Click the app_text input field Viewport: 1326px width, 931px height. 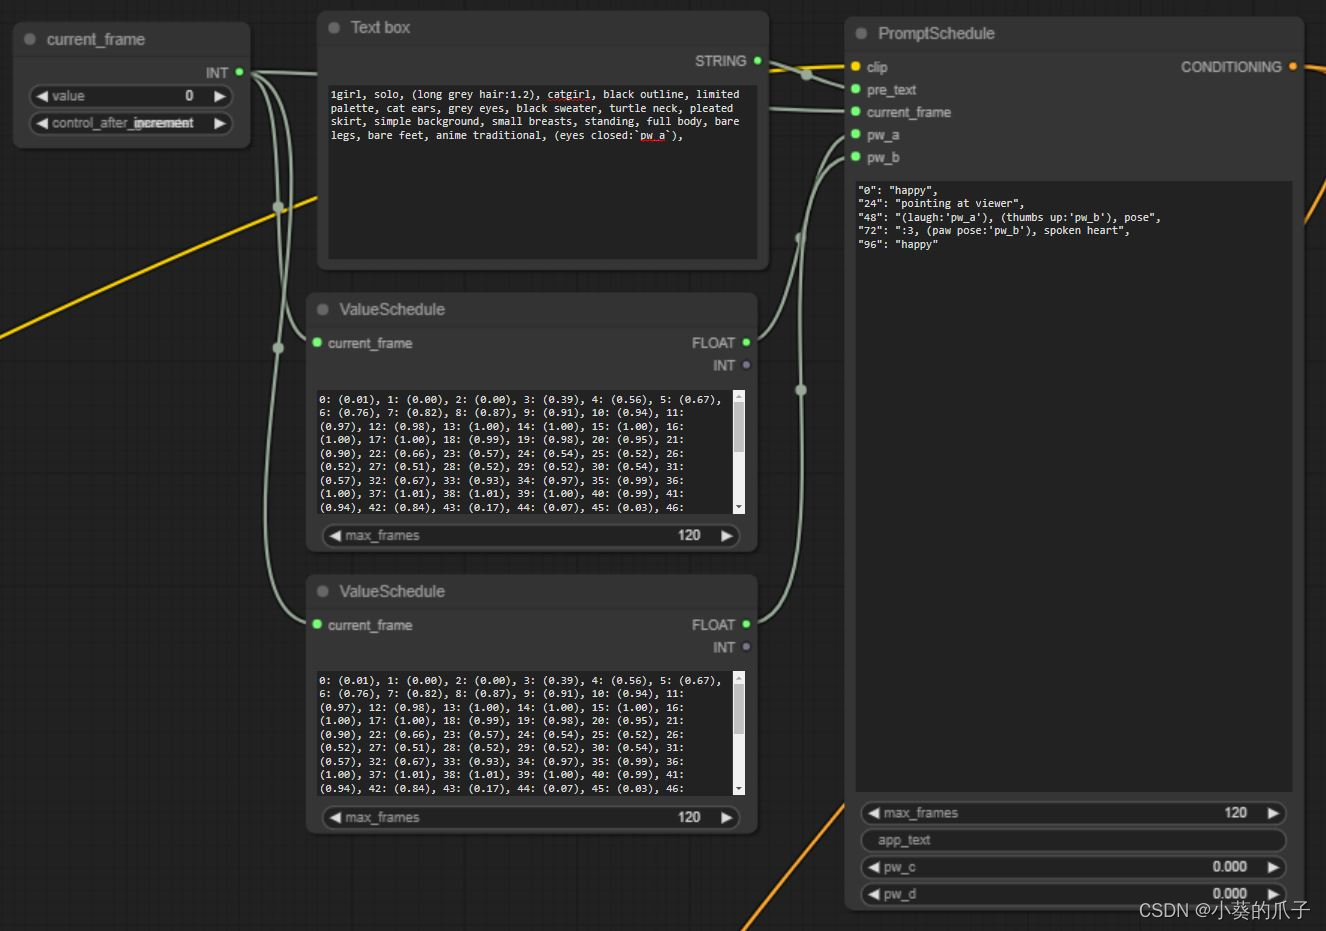coord(1073,840)
